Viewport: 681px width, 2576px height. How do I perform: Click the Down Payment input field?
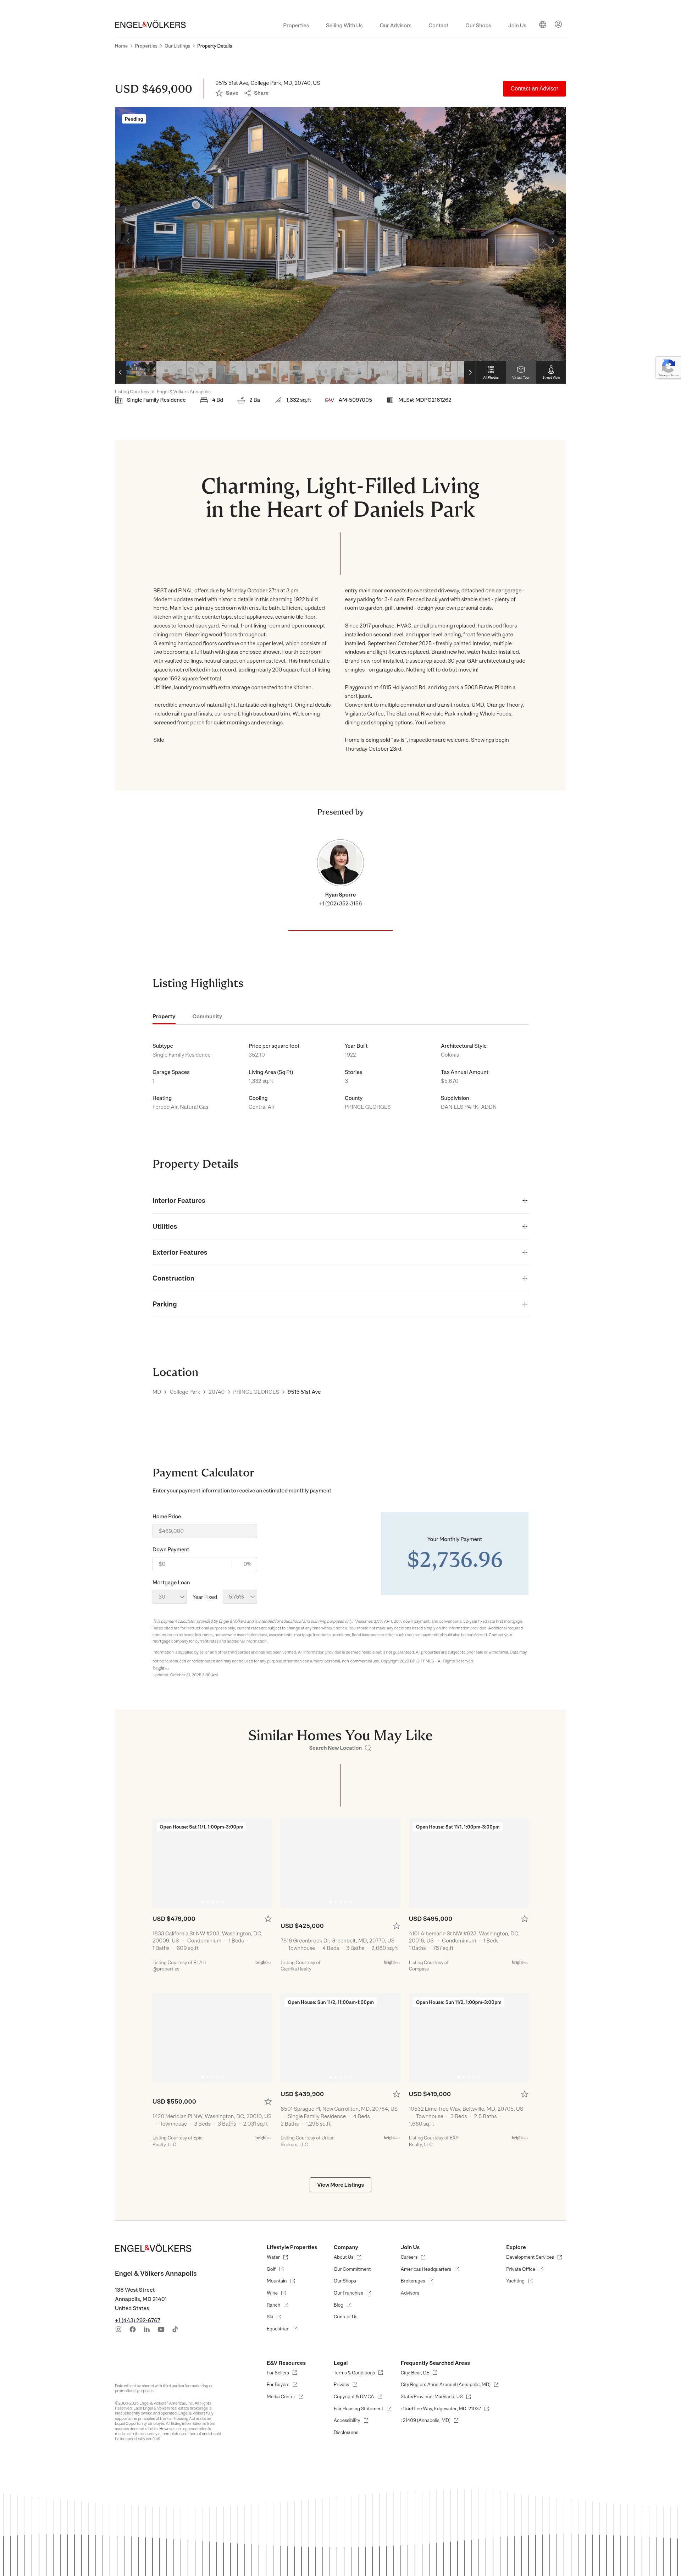pos(205,1564)
